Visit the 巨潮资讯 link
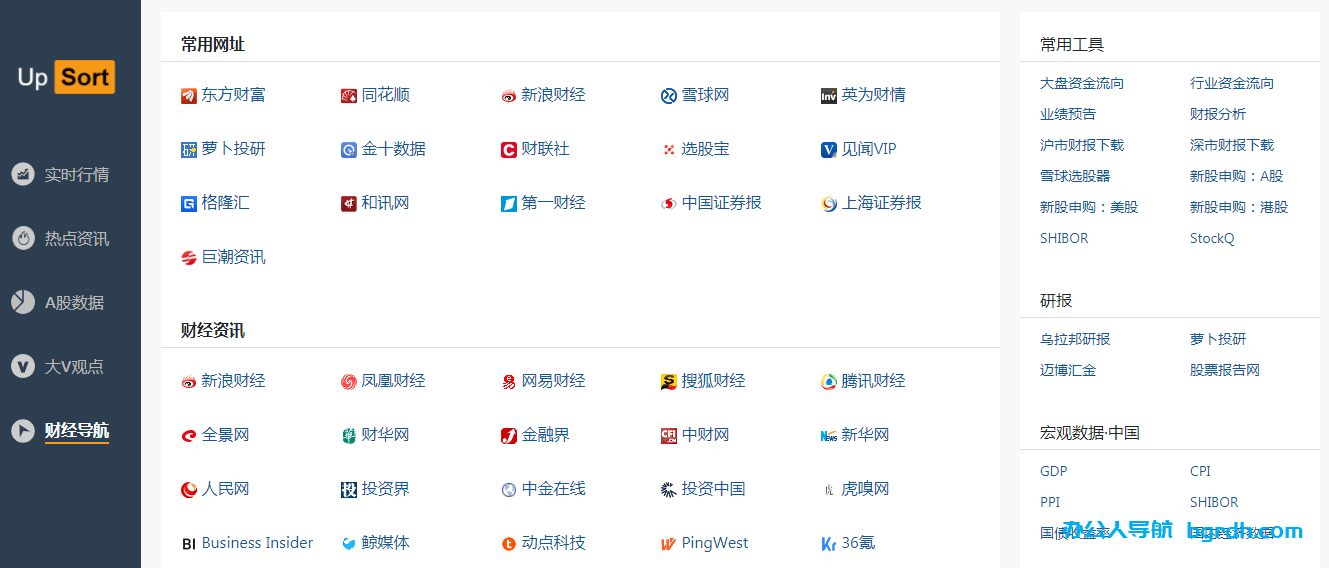1329x568 pixels. 233,257
